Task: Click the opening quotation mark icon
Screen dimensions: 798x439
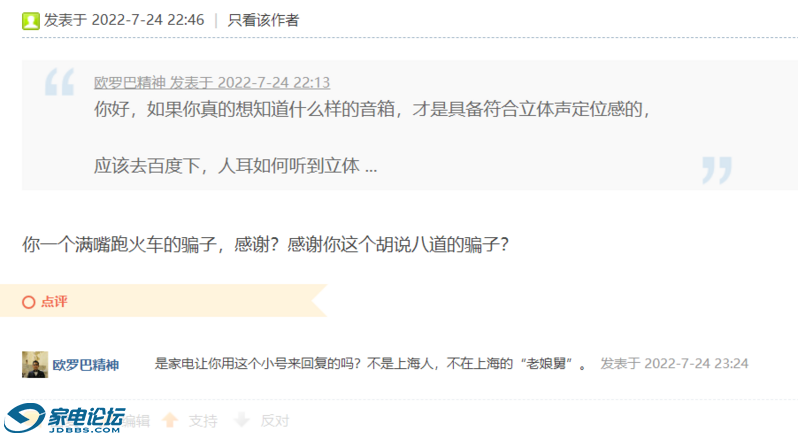Action: click(60, 82)
